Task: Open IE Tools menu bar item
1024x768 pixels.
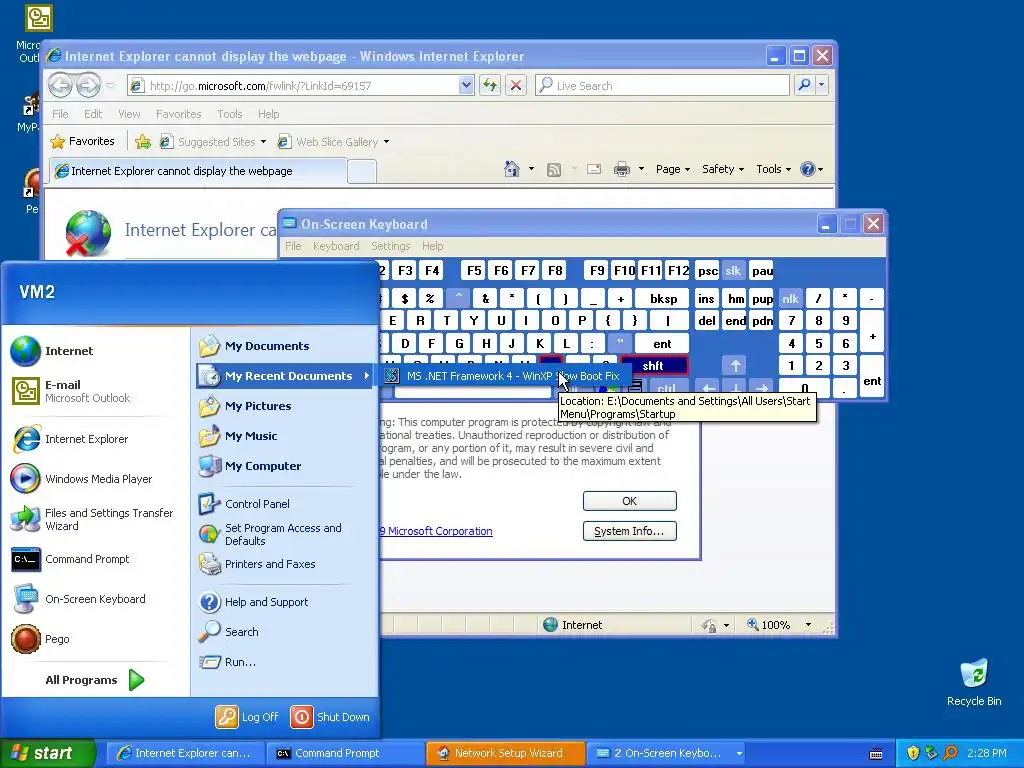Action: pyautogui.click(x=229, y=114)
